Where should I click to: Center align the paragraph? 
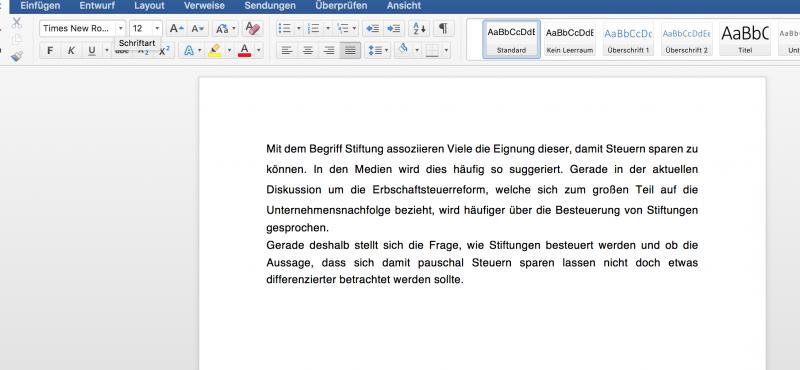pyautogui.click(x=308, y=51)
